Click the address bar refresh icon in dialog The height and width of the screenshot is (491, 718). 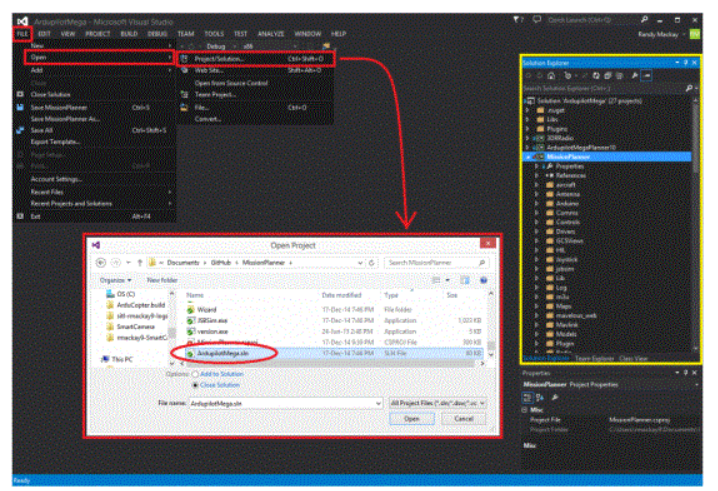click(371, 262)
